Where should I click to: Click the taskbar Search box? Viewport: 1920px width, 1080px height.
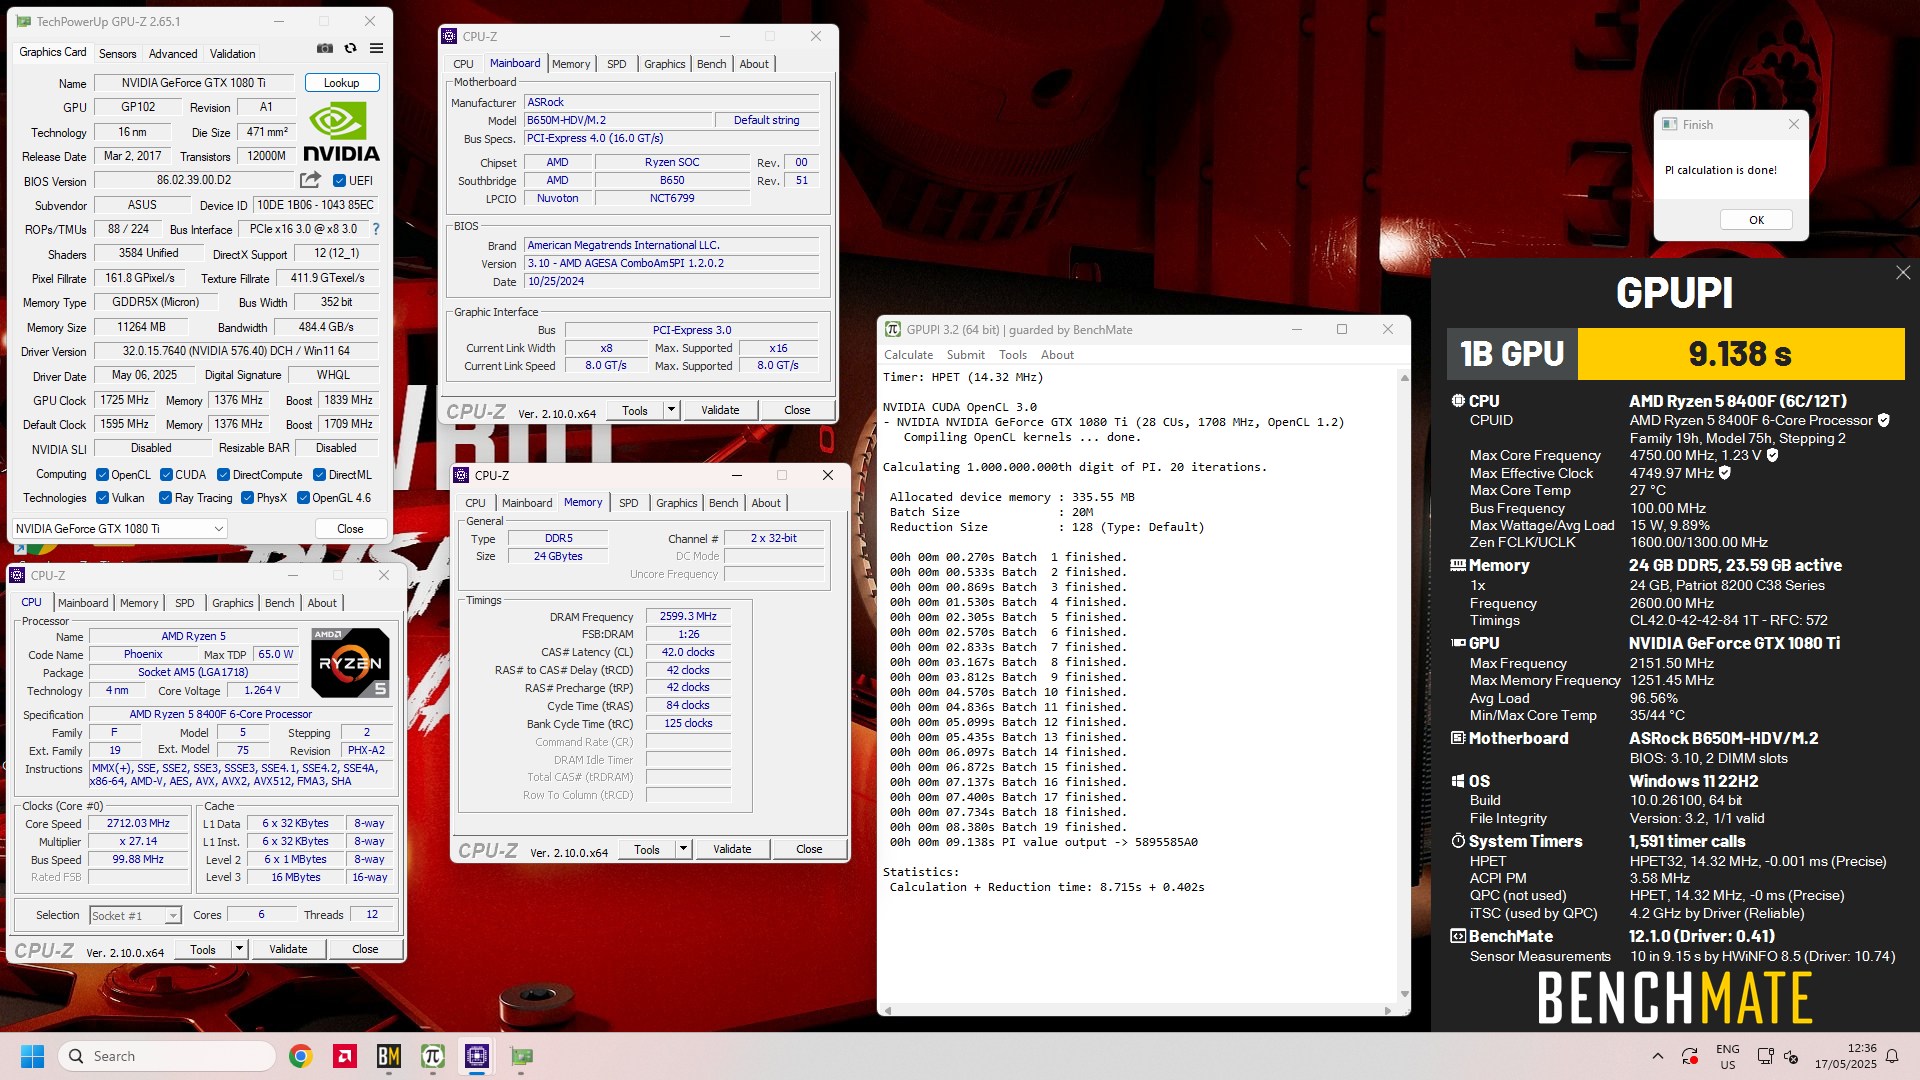click(167, 1056)
